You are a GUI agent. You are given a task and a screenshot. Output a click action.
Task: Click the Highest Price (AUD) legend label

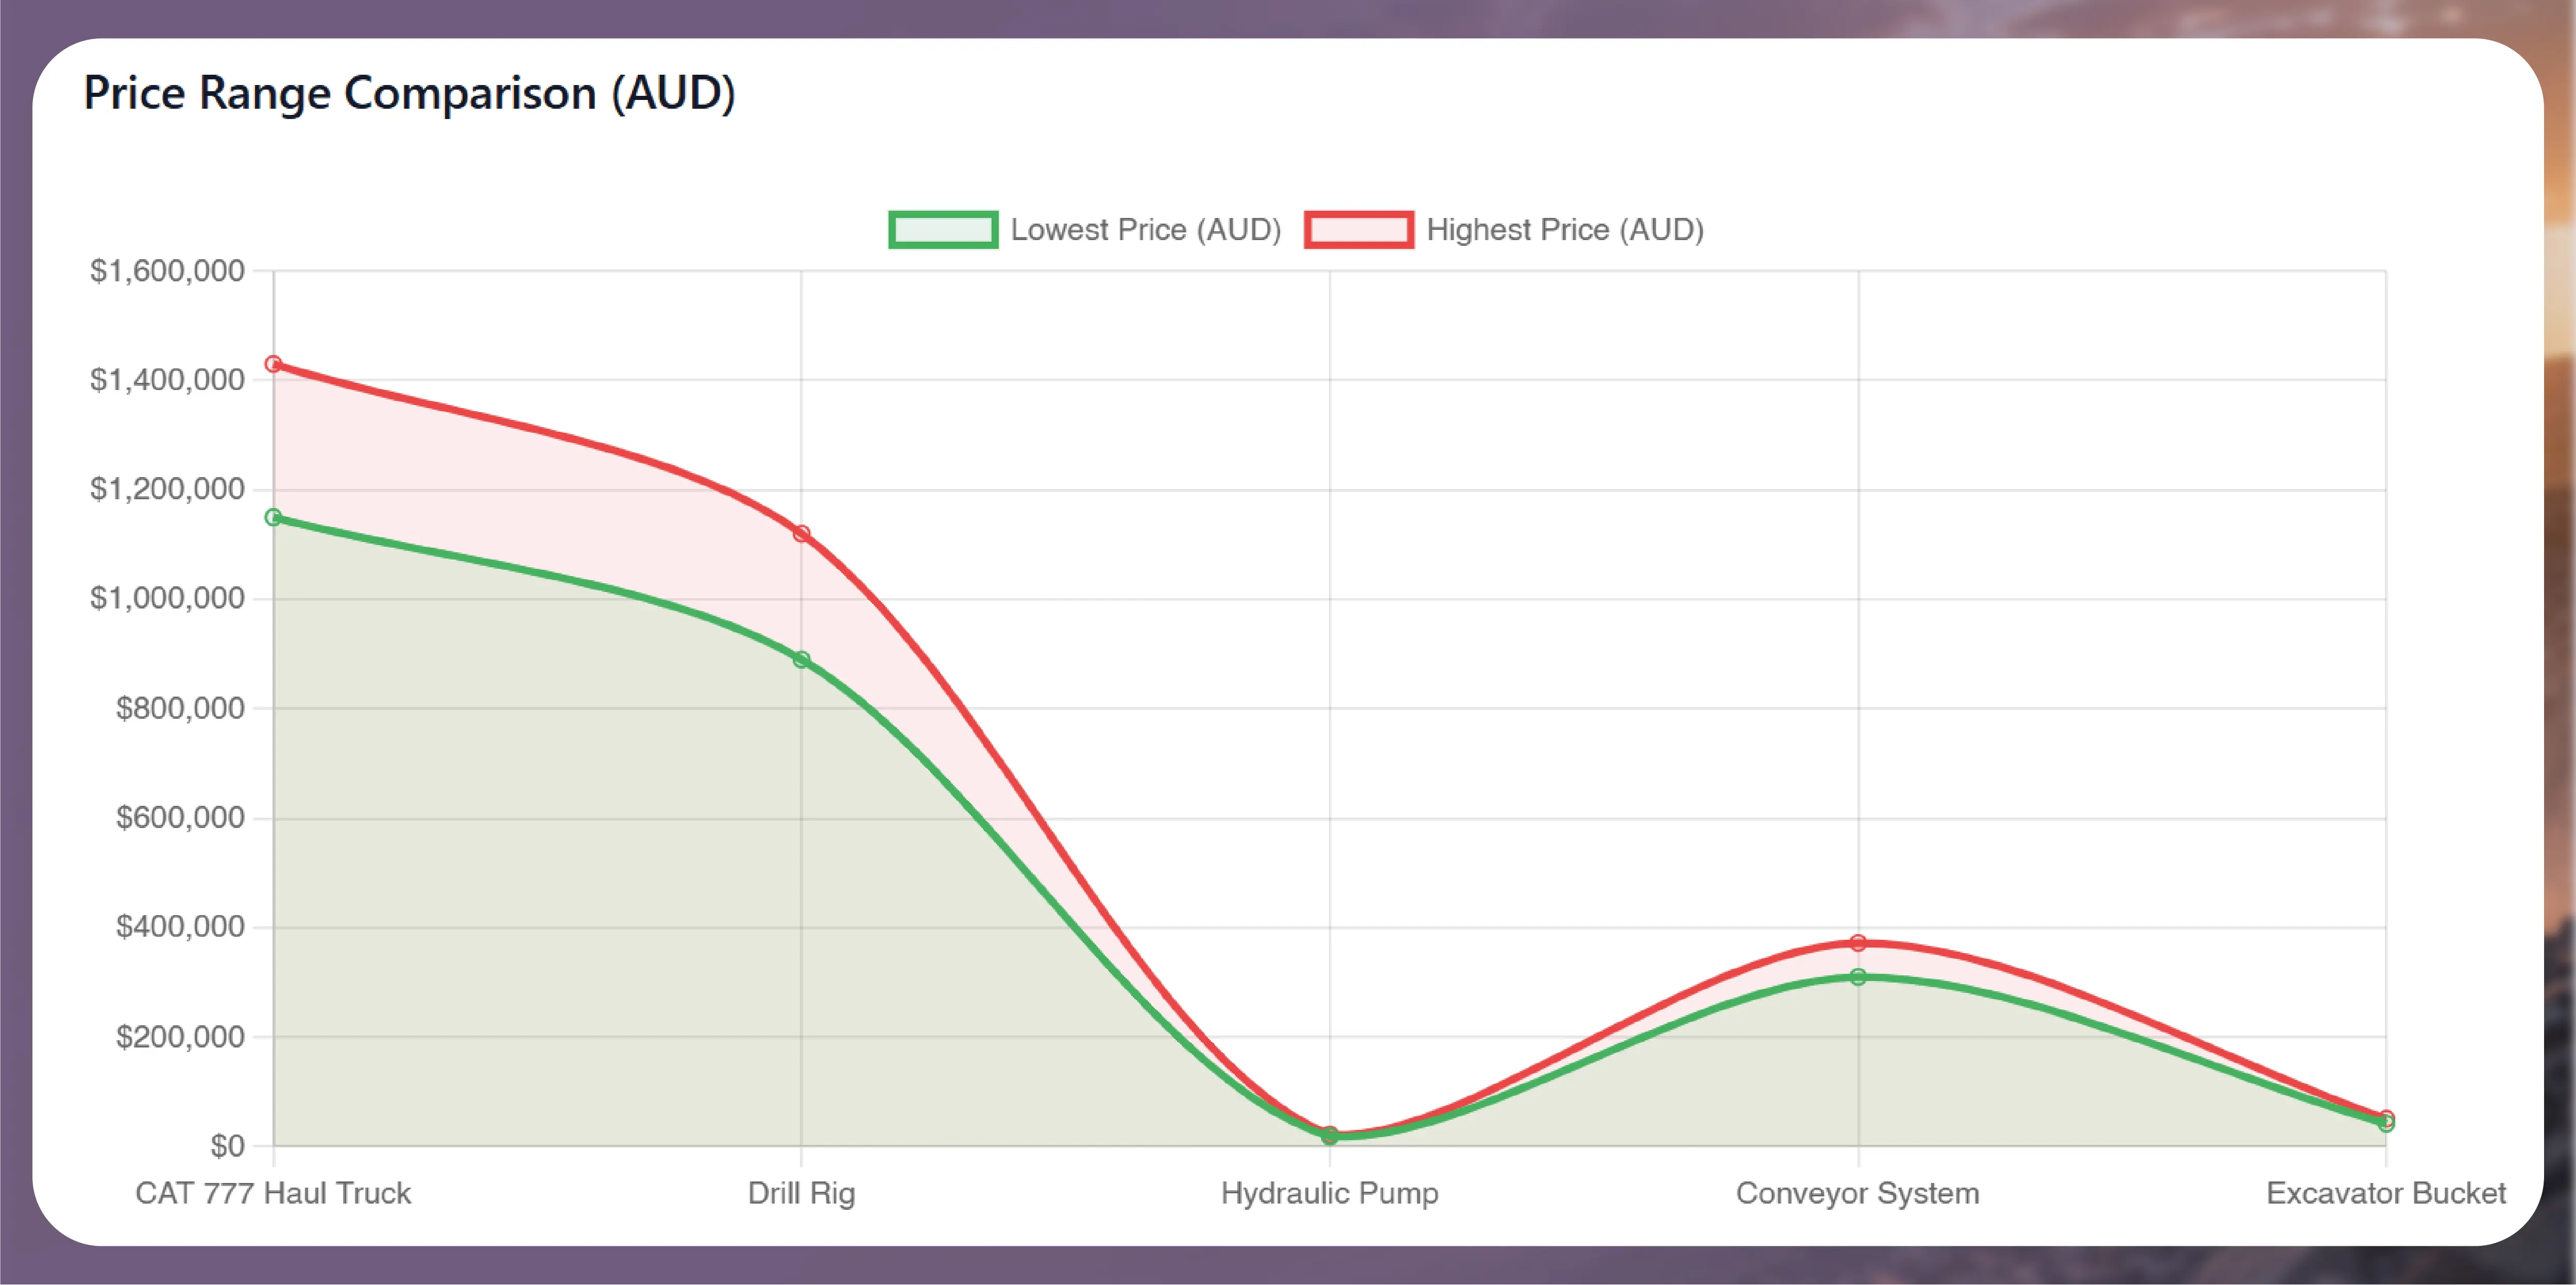(1565, 230)
